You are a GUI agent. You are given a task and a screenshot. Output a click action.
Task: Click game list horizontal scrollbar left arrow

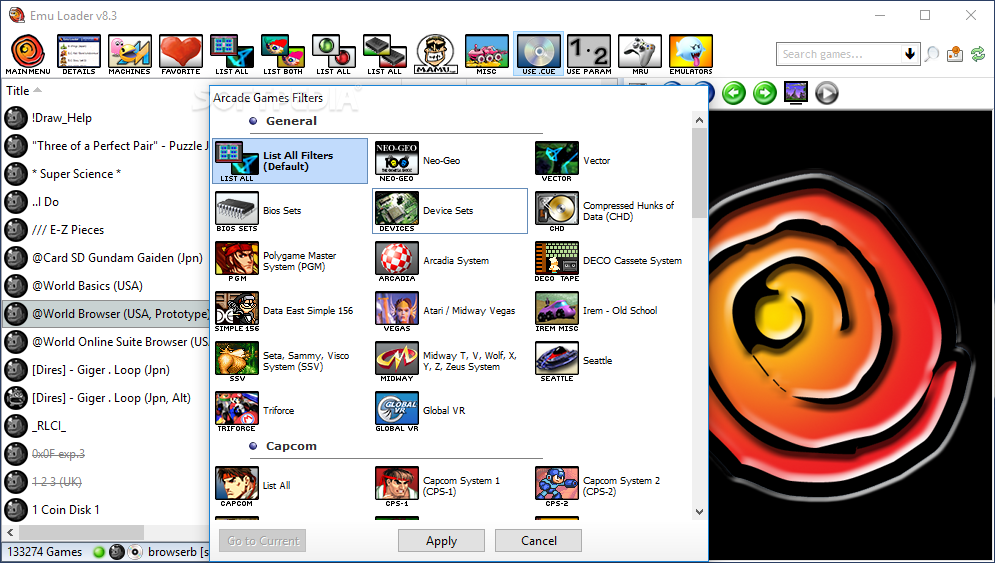pos(10,532)
